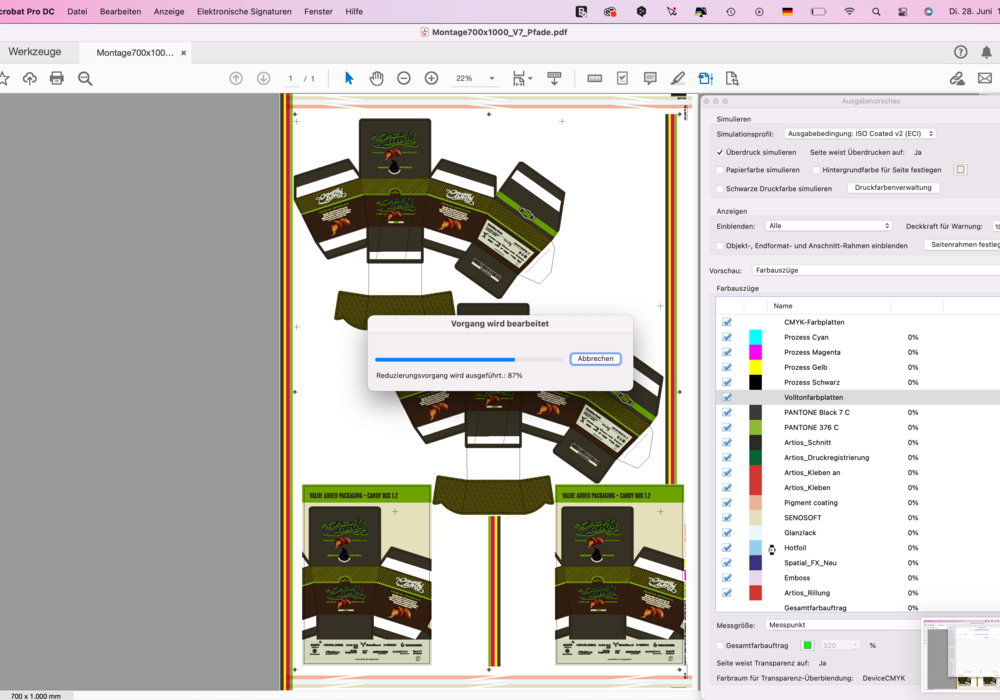Open the Vorschau dropdown showing Farbauszüge
Viewport: 1000px width, 700px height.
(x=876, y=270)
